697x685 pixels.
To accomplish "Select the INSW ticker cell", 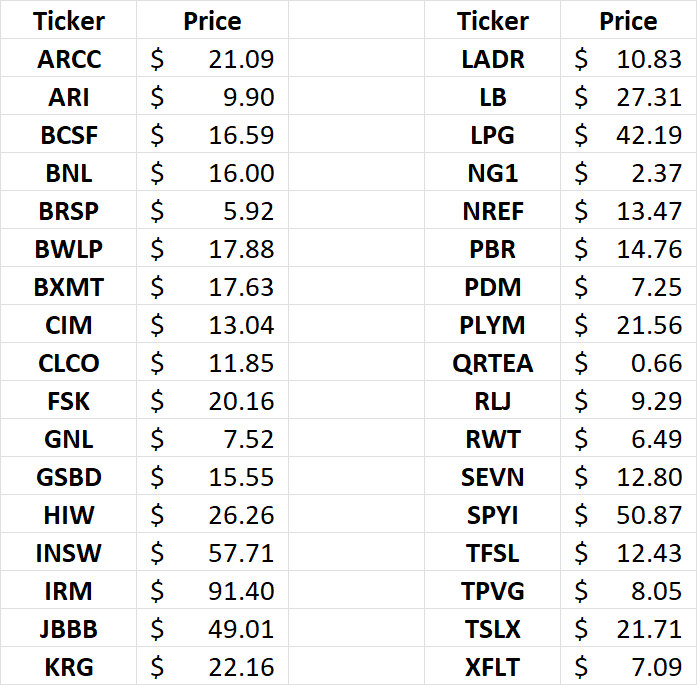I will pos(69,553).
